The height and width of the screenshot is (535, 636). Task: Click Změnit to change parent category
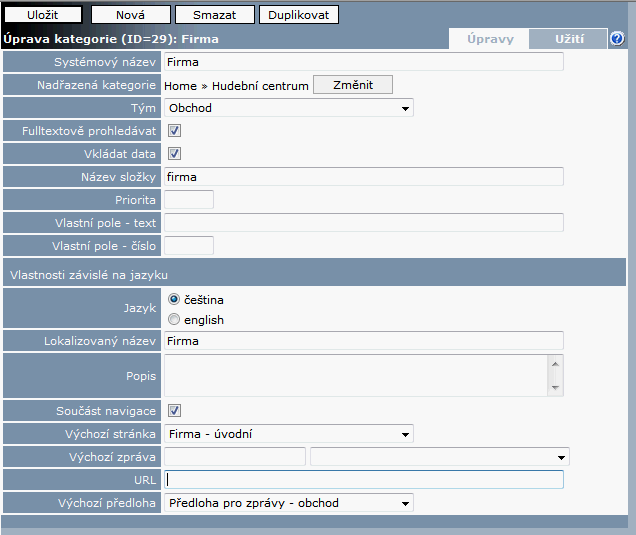click(x=352, y=85)
